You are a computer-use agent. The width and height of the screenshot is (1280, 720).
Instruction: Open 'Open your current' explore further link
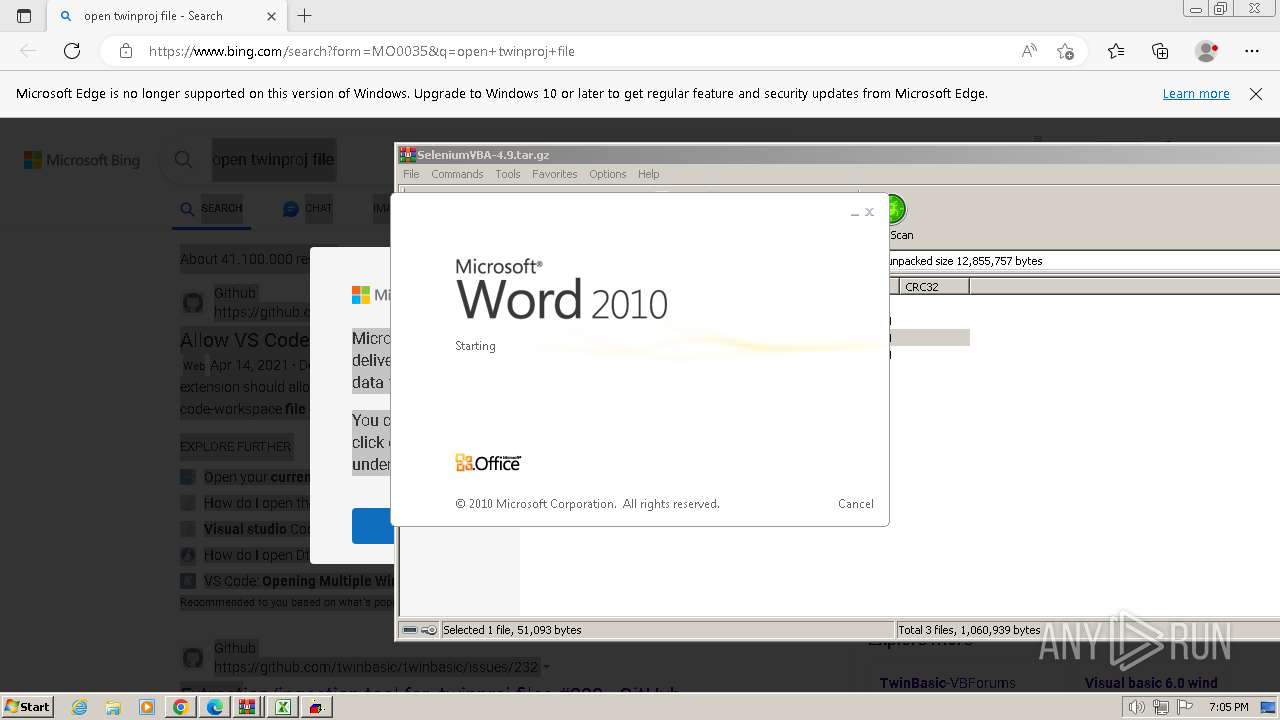[x=257, y=477]
